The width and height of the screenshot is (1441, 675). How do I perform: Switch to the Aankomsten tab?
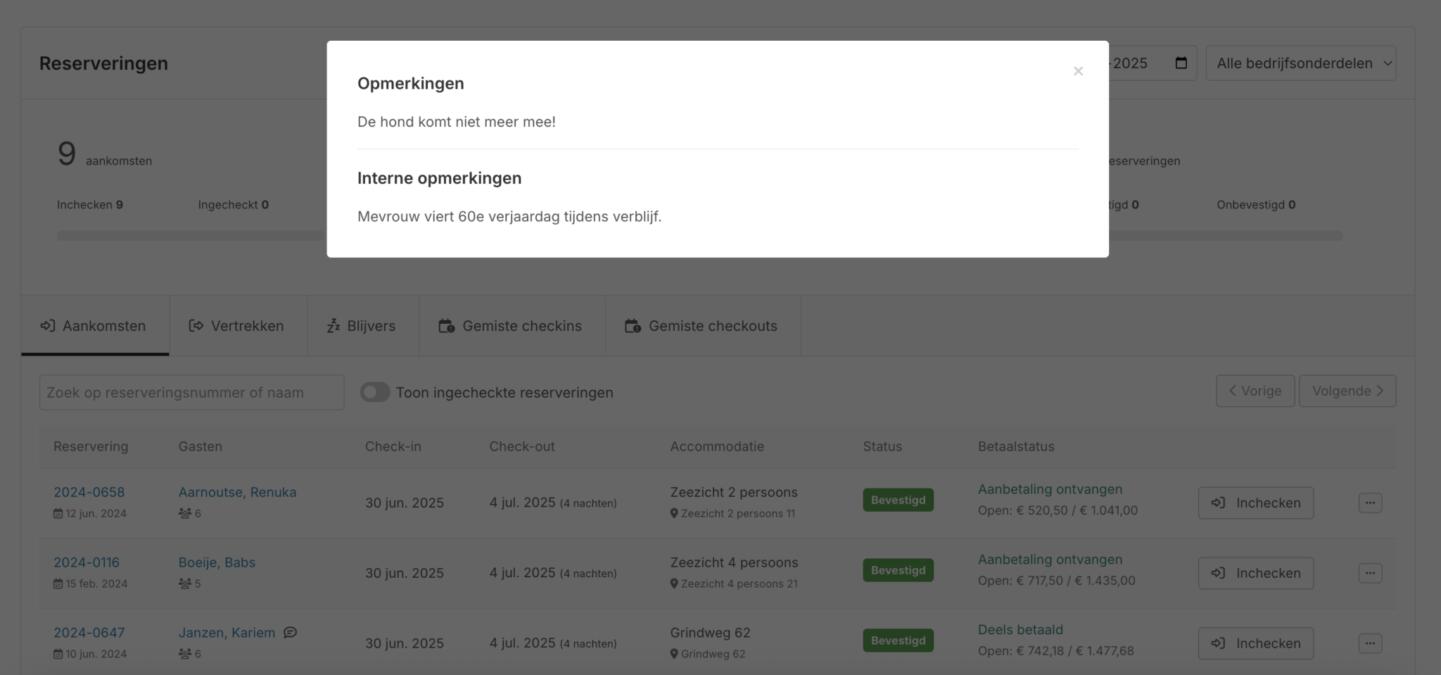(x=95, y=326)
